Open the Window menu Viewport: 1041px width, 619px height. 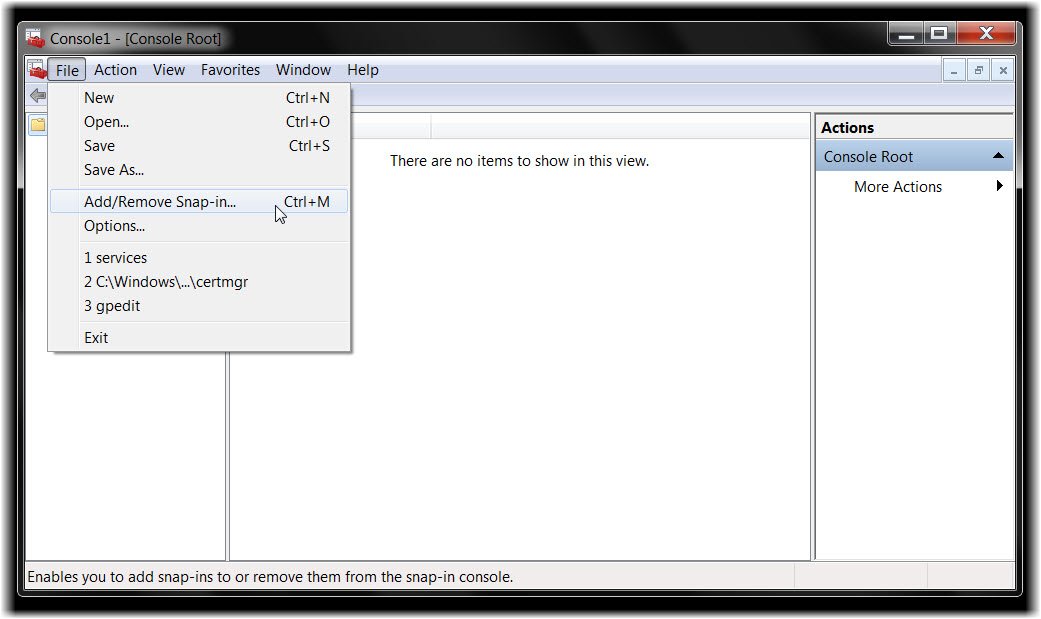point(303,70)
